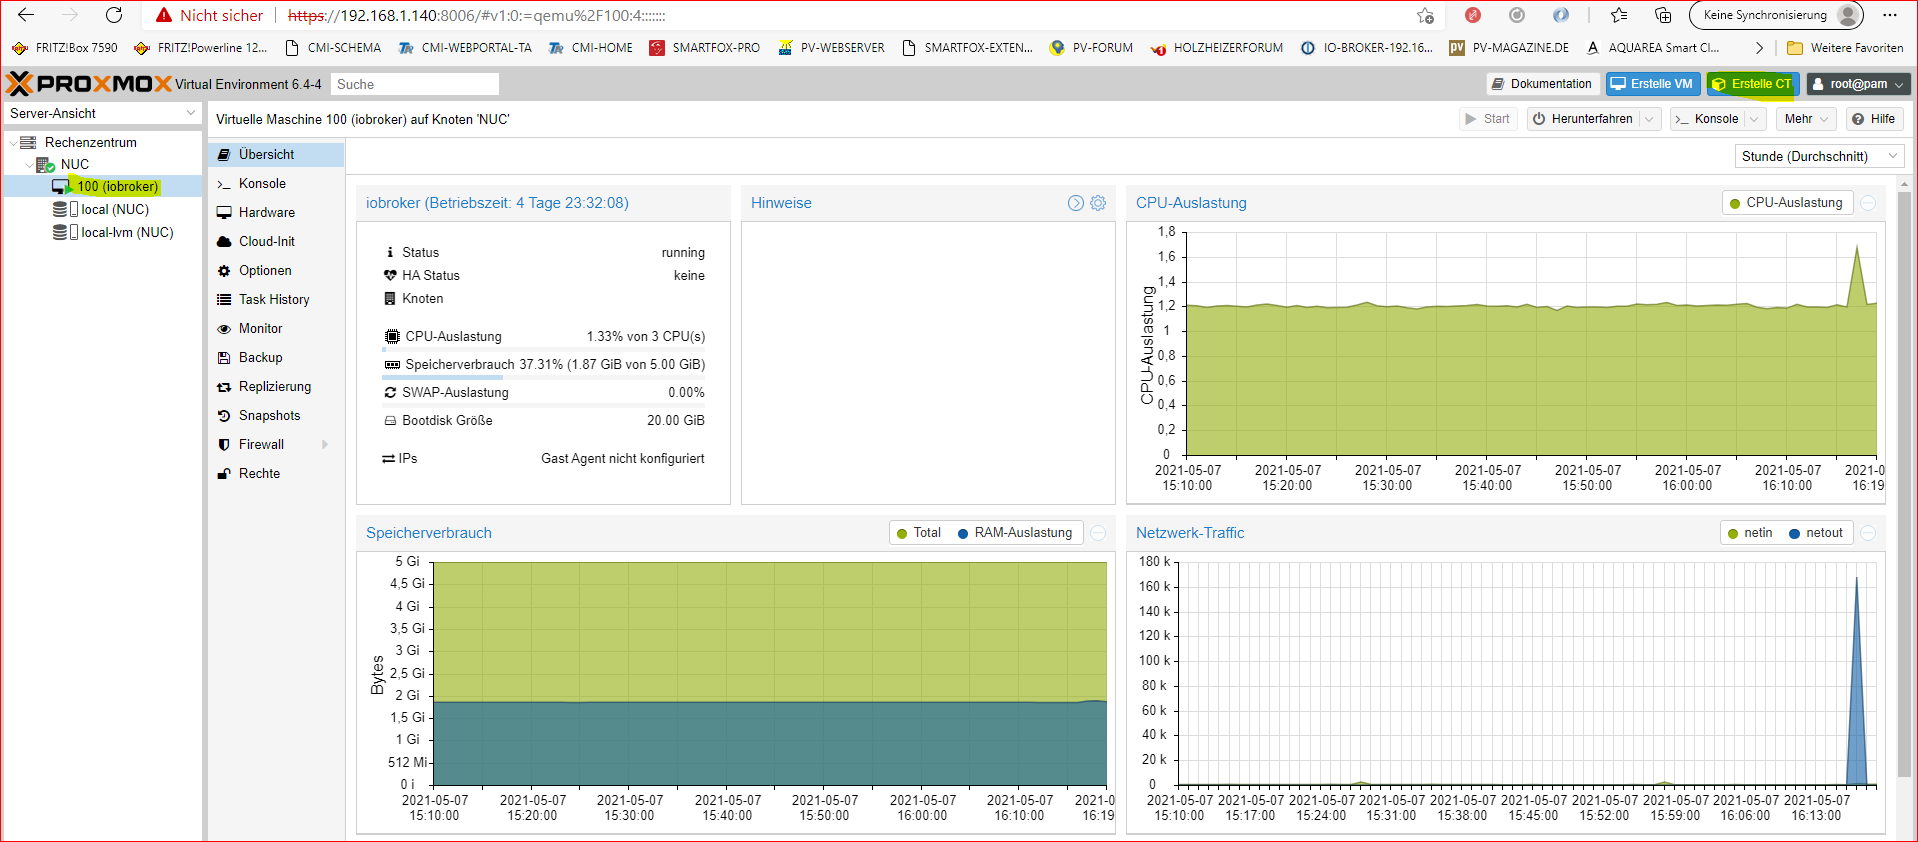
Task: Toggle the netout legend series
Action: click(1816, 533)
